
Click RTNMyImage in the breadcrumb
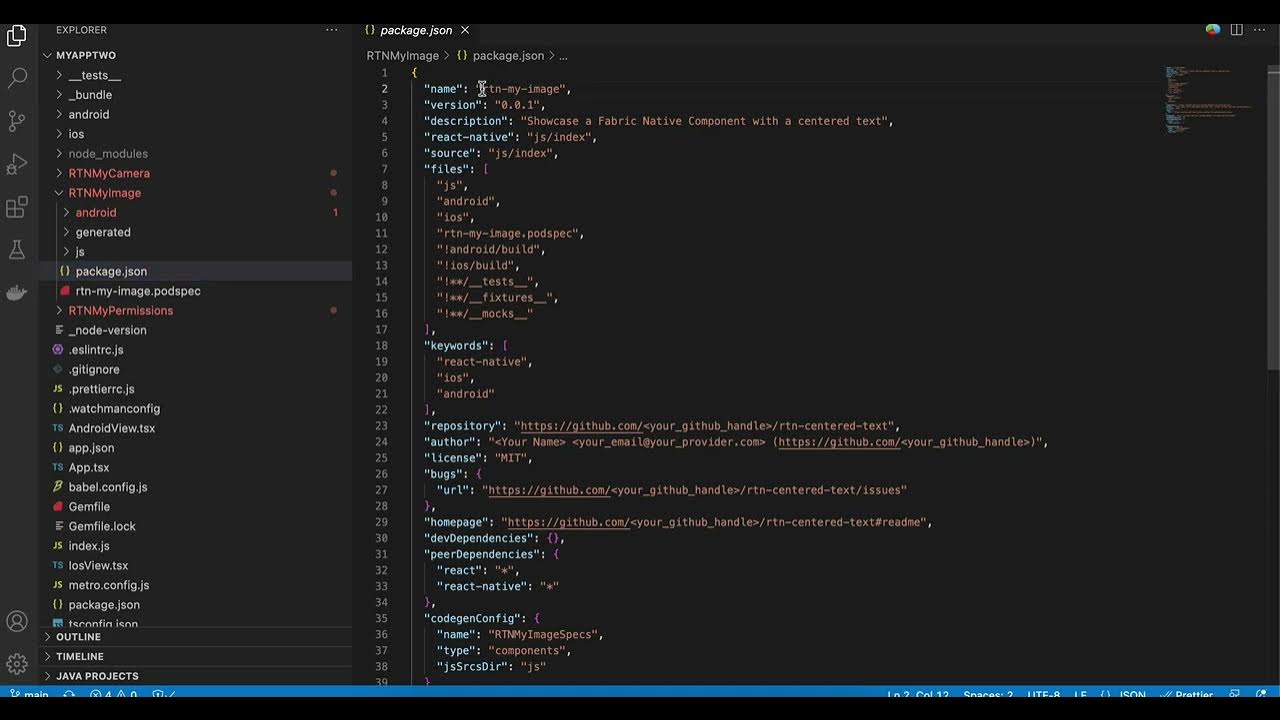(402, 56)
